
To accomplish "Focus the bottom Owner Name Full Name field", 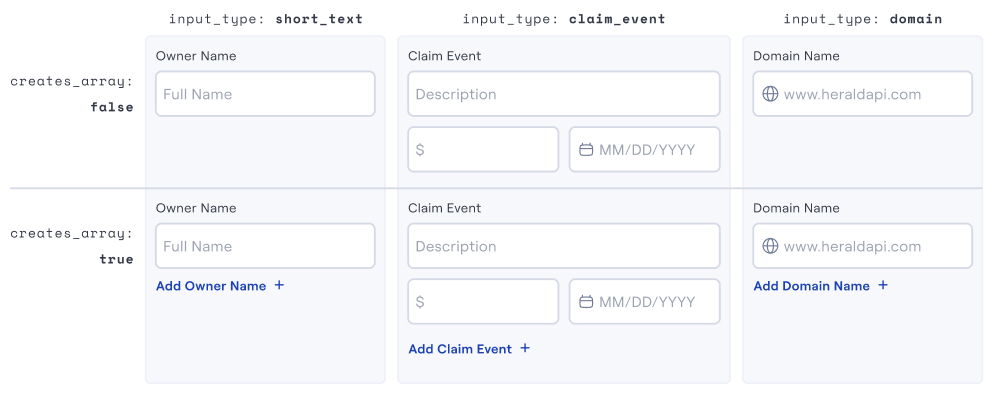I will 265,245.
